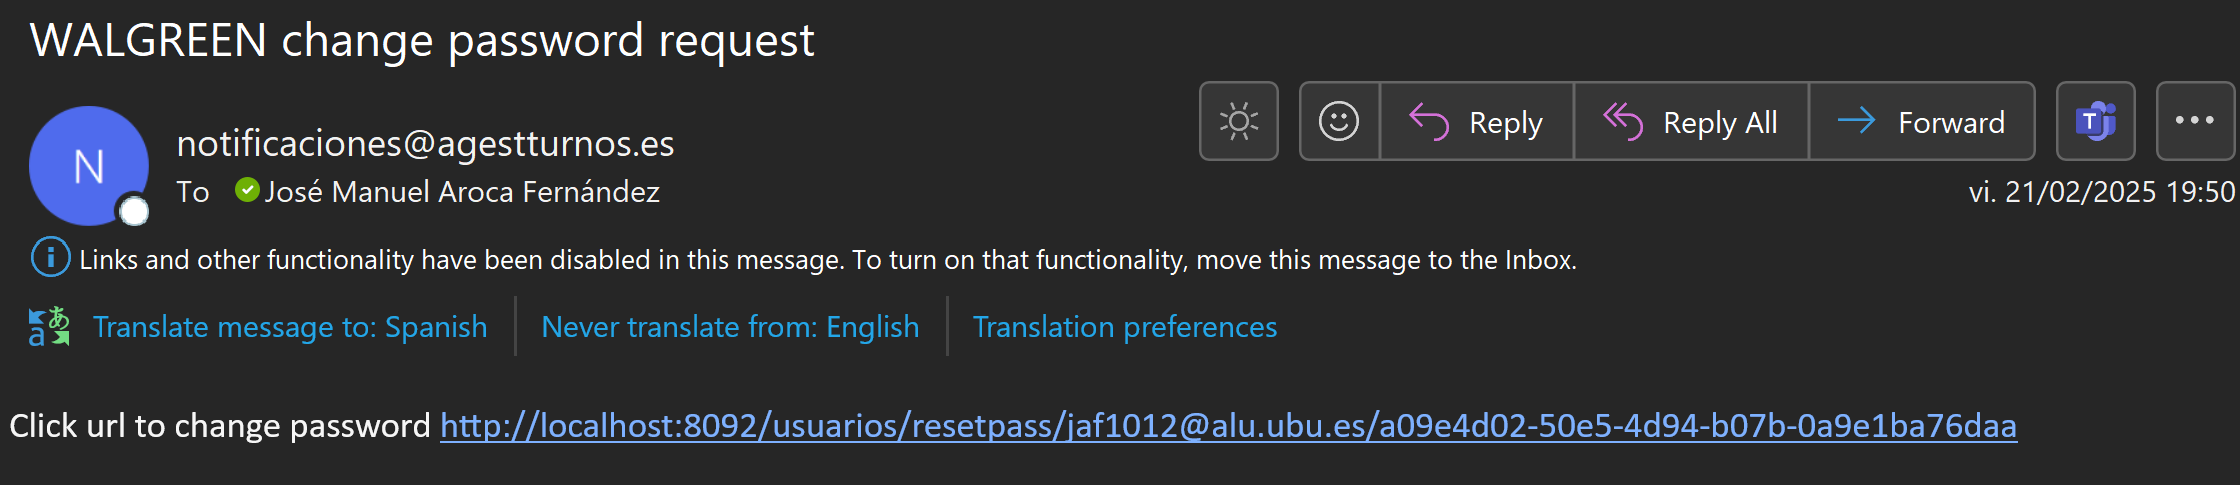Click the disabled links information message

click(x=828, y=260)
